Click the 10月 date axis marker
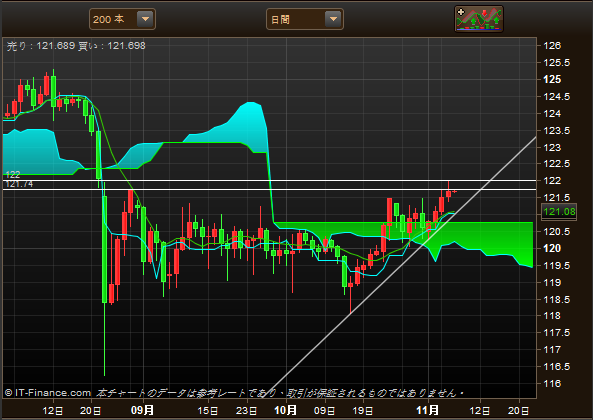The height and width of the screenshot is (420, 593). click(286, 410)
